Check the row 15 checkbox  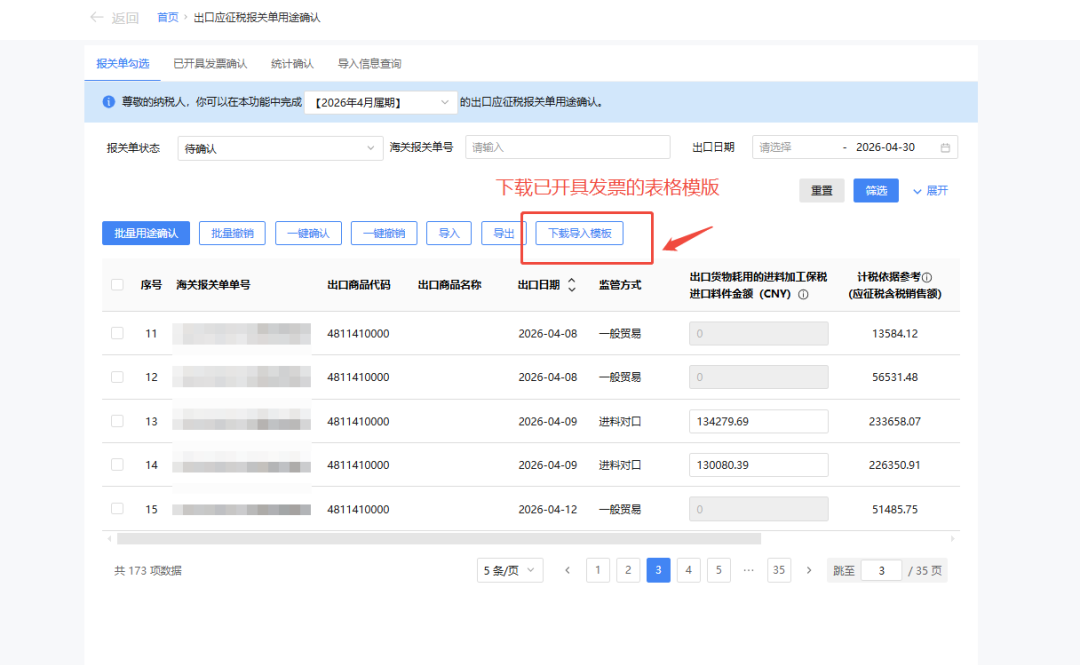pos(117,509)
